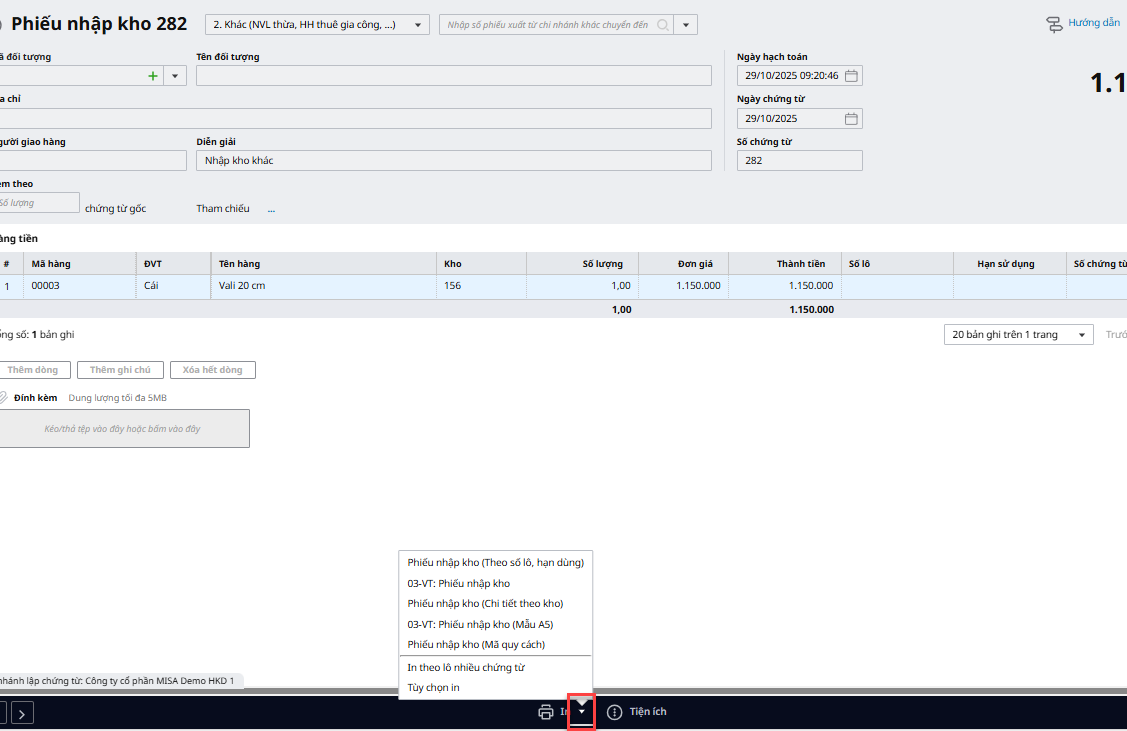Click the Đính kèm paperclip icon
1127x731 pixels.
pyautogui.click(x=3, y=398)
